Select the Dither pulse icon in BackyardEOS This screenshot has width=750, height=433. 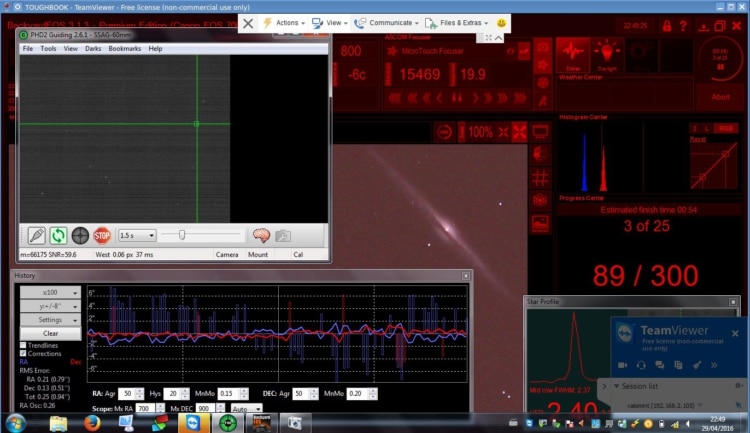[573, 56]
